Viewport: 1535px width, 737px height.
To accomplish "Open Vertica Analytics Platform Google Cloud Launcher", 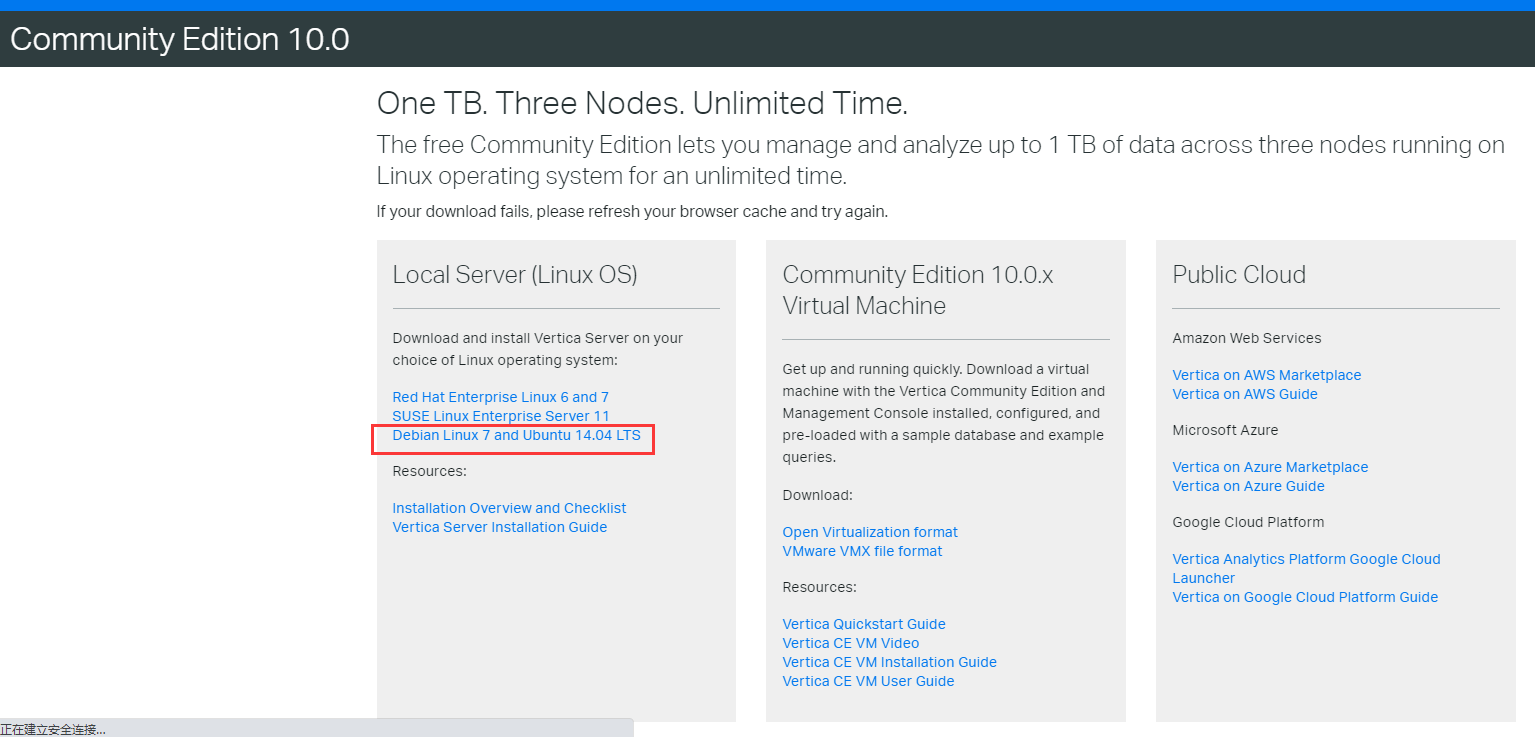I will (1306, 568).
